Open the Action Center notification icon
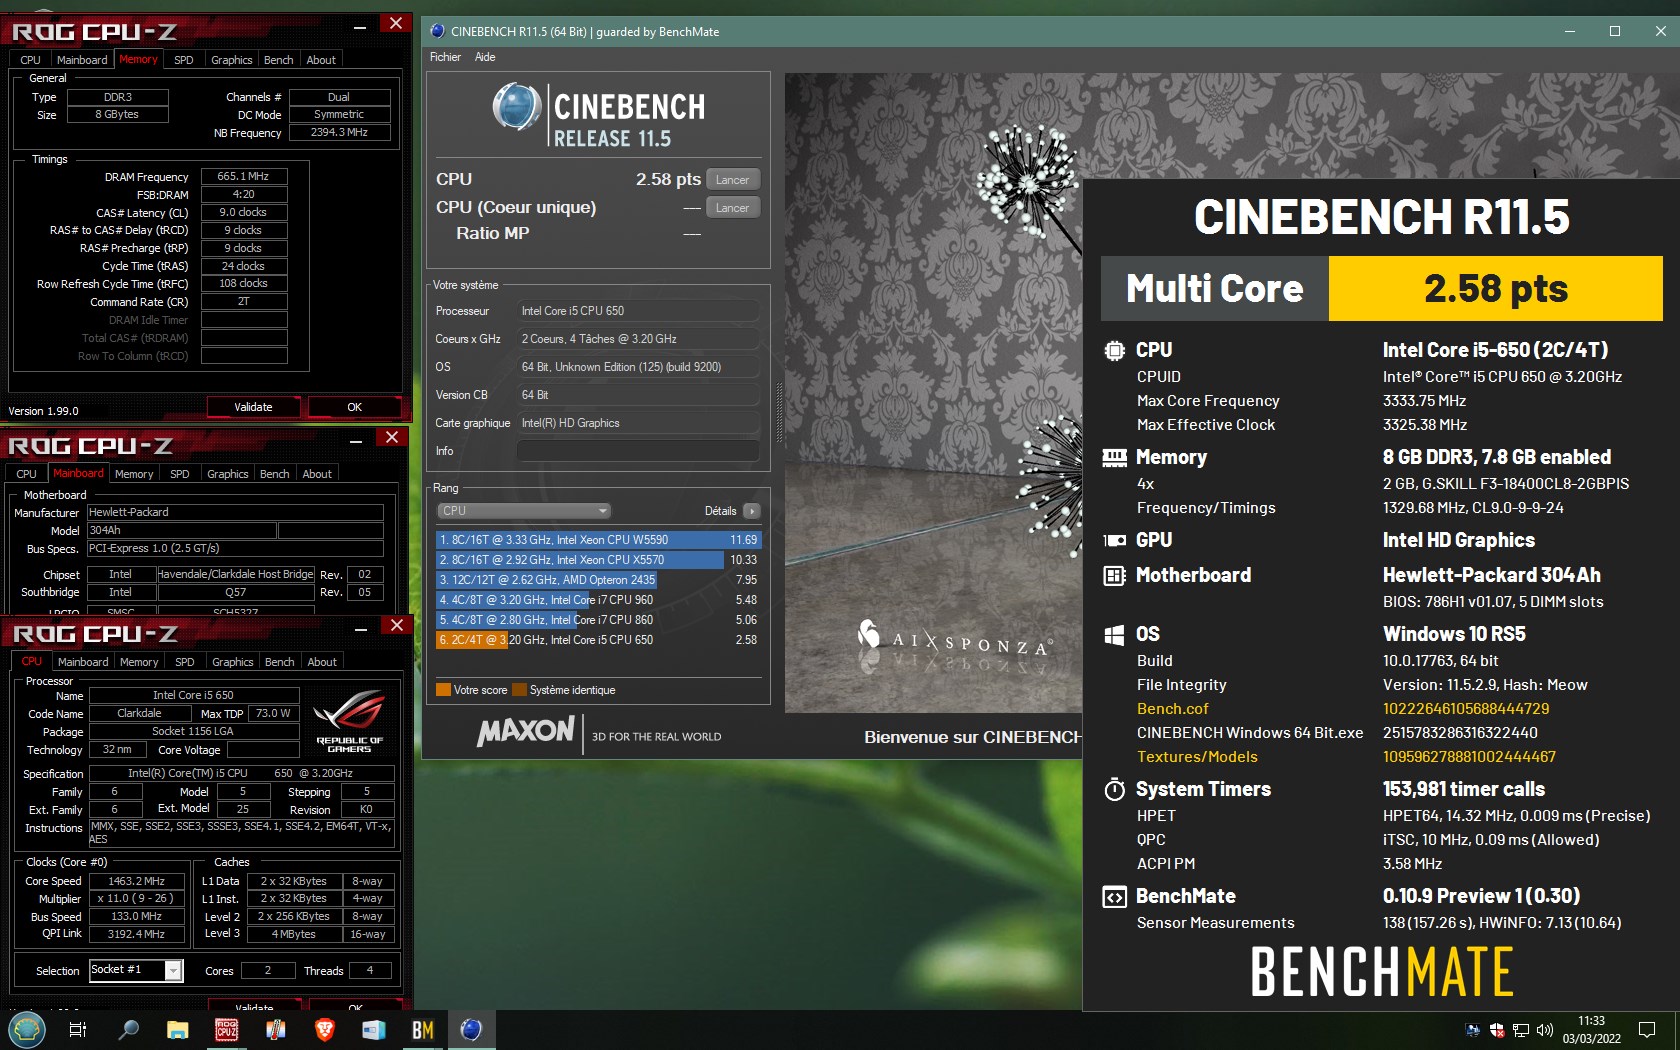1680x1050 pixels. pyautogui.click(x=1647, y=1030)
